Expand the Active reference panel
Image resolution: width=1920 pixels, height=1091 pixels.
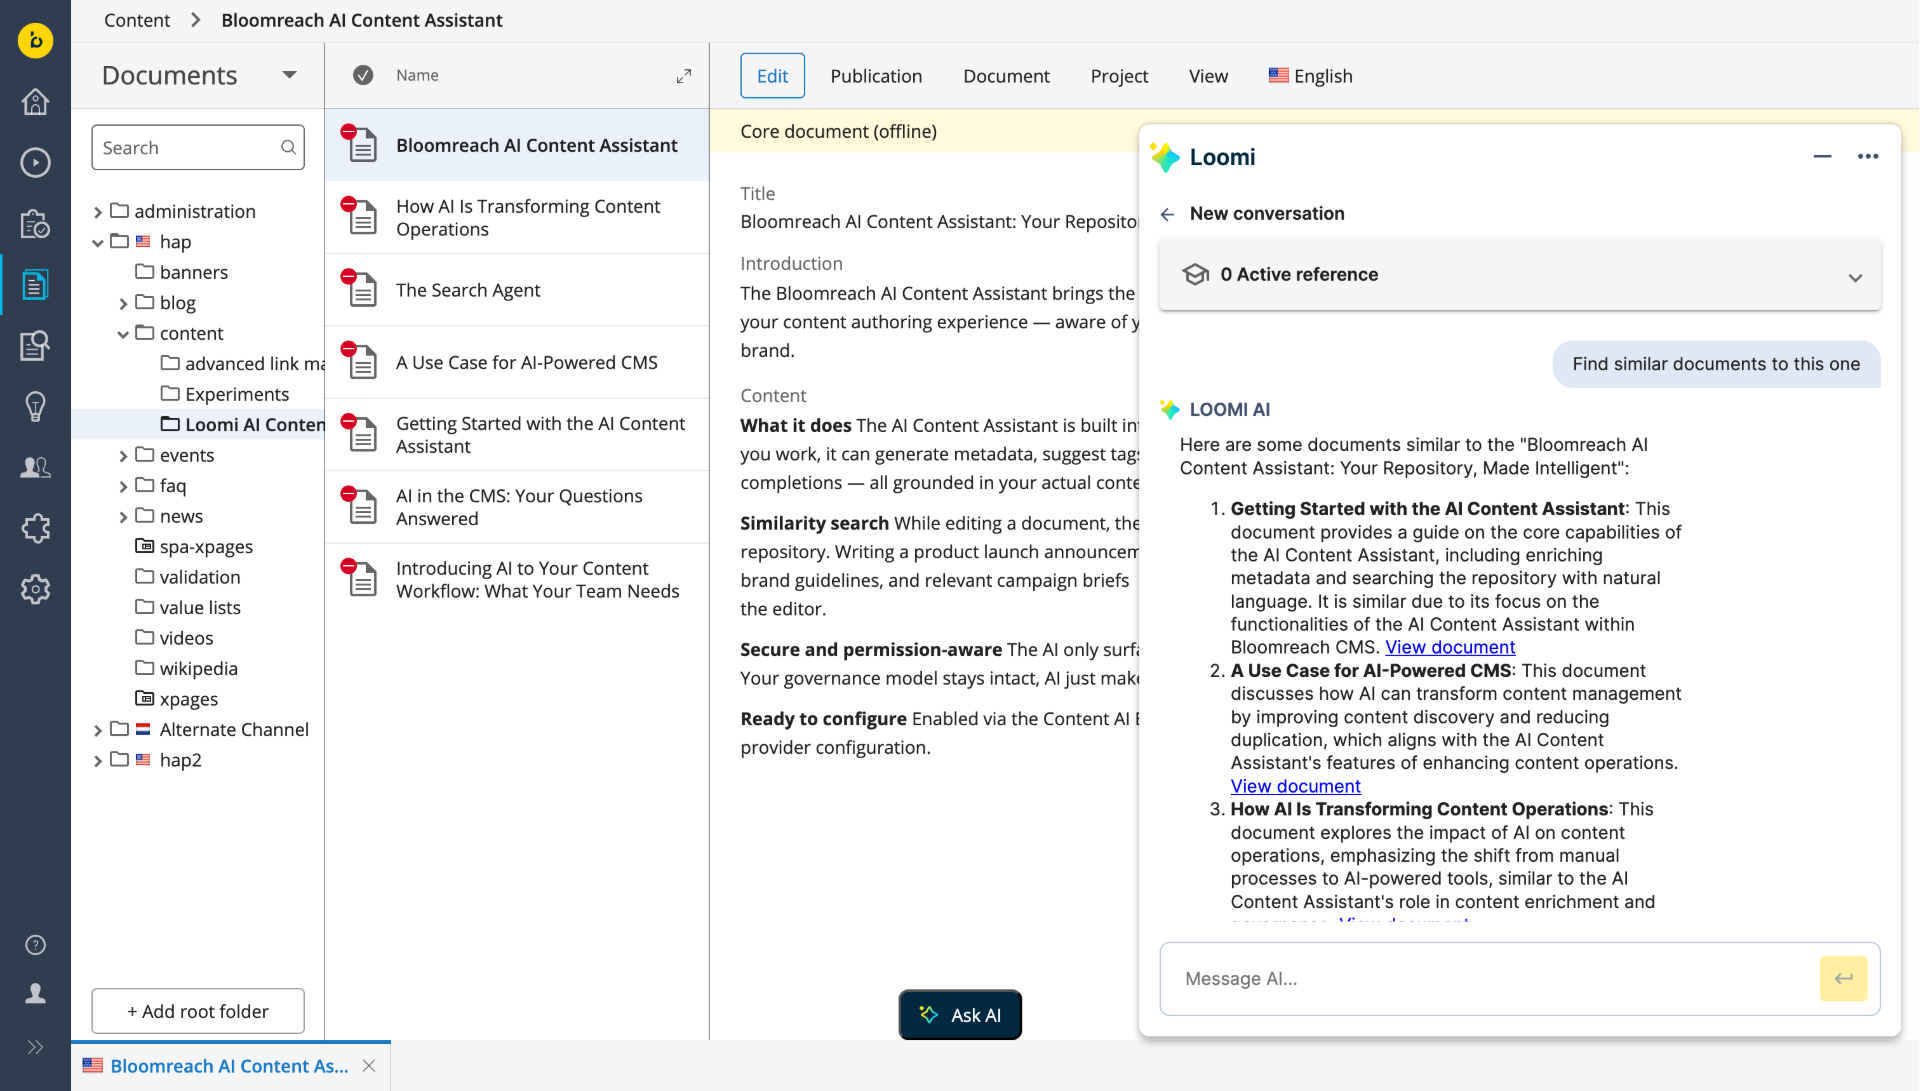(x=1854, y=277)
